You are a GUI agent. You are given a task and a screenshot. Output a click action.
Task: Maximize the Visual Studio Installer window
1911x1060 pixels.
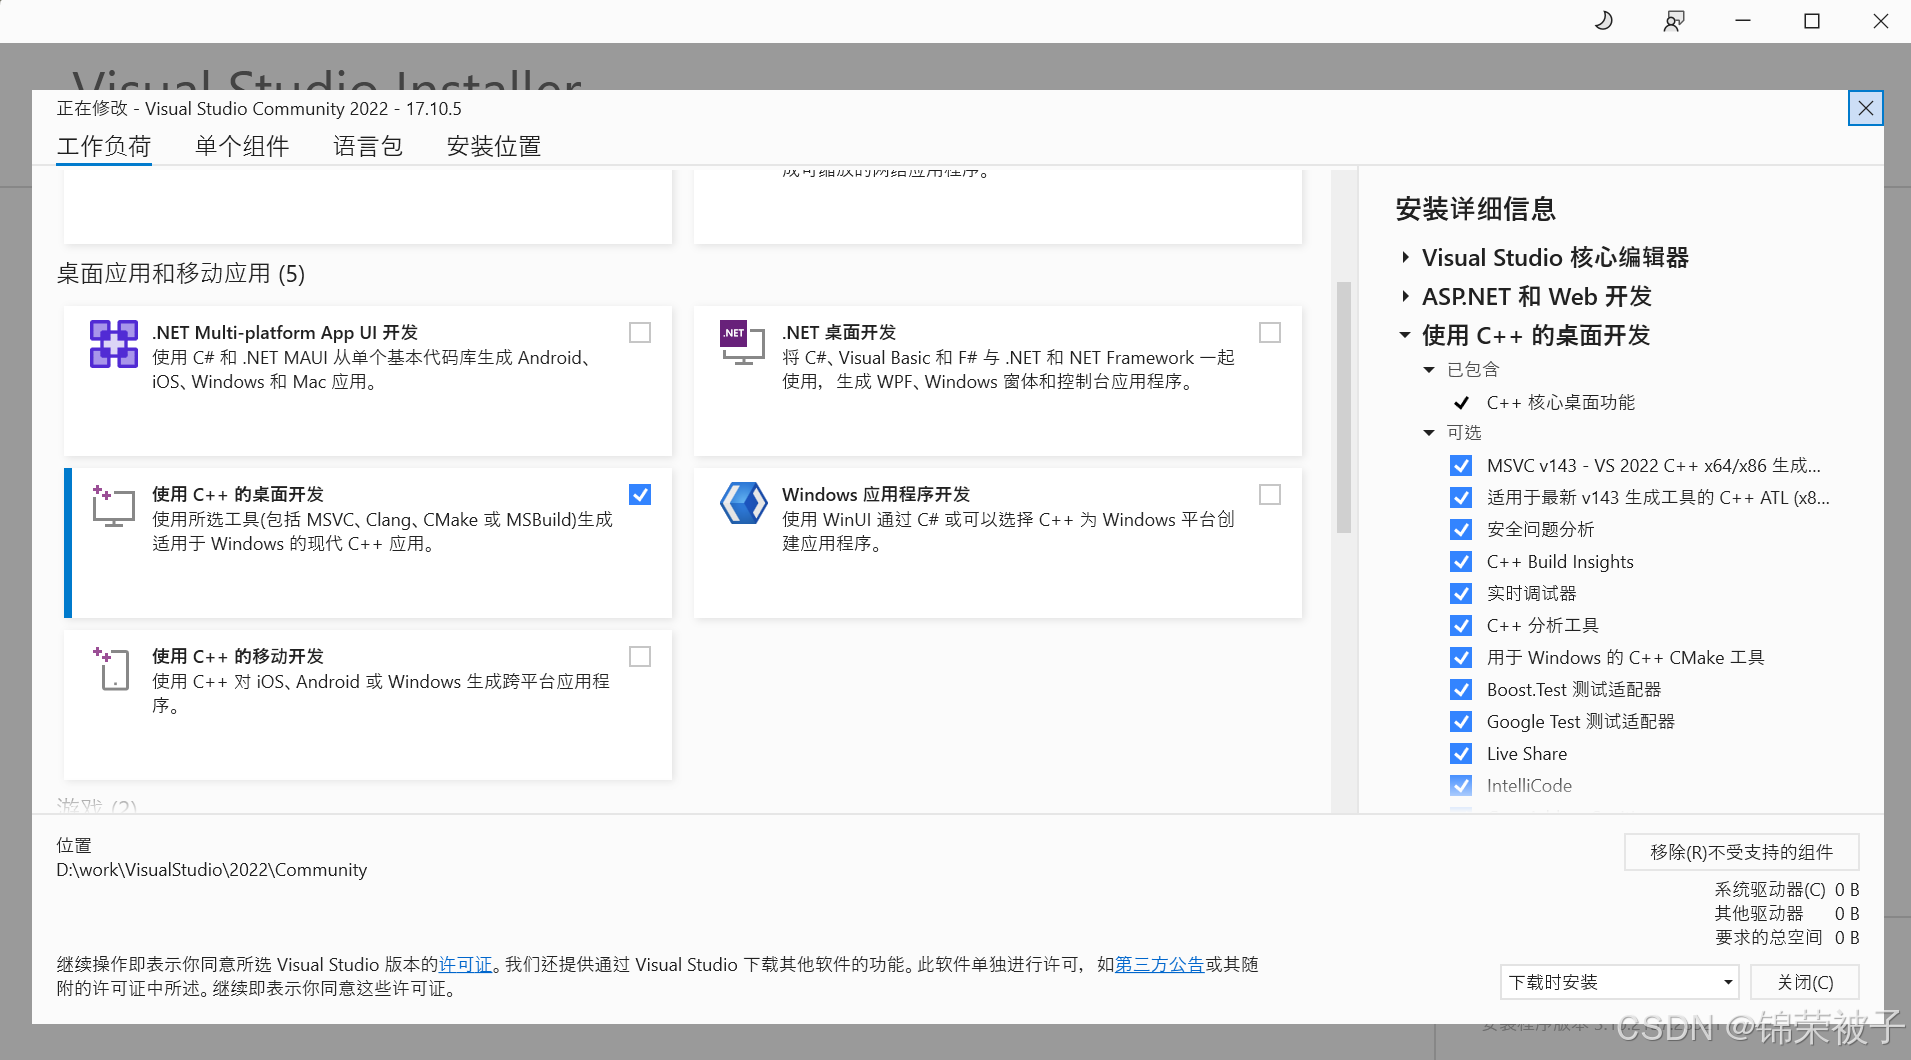coord(1812,20)
